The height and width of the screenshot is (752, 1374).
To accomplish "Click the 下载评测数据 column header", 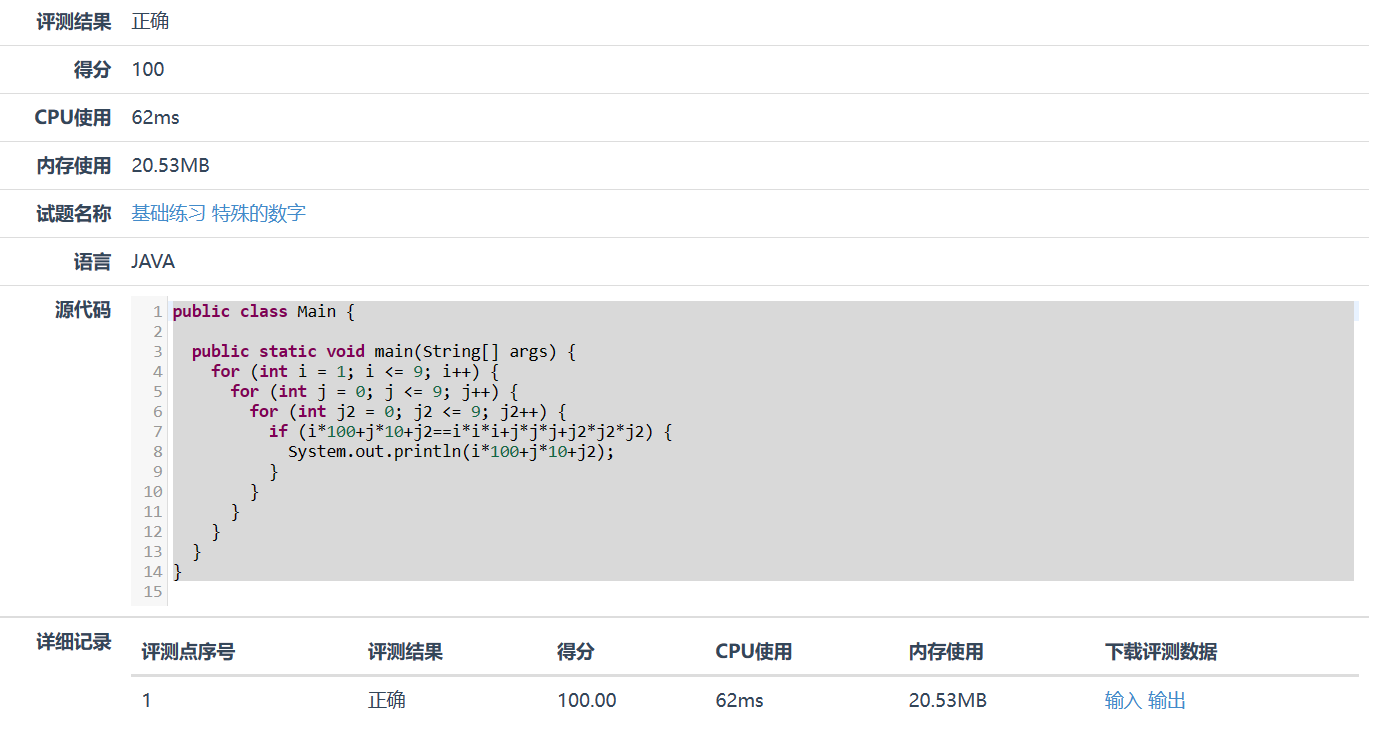I will pos(1161,652).
